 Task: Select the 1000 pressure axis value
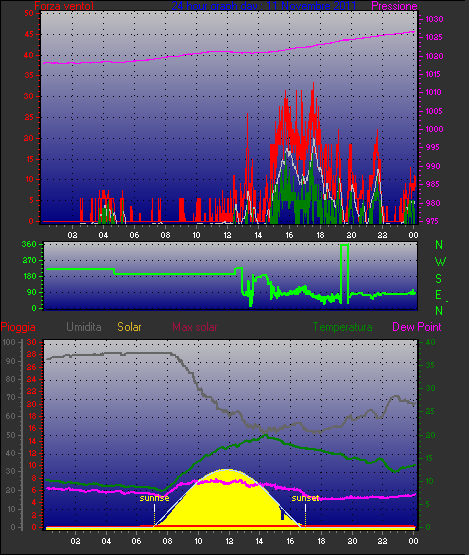click(x=434, y=129)
